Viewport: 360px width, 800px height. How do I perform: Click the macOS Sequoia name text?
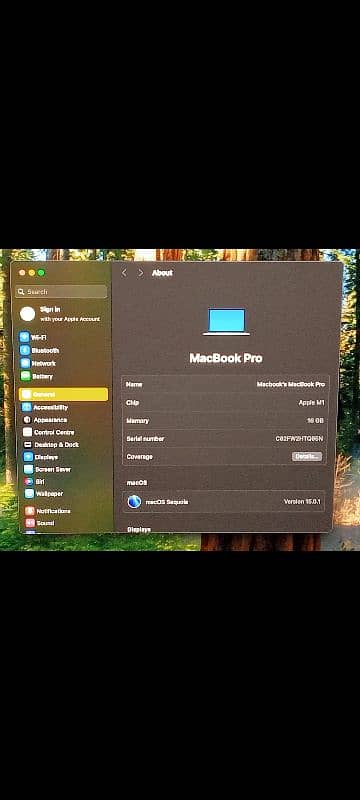pyautogui.click(x=167, y=502)
